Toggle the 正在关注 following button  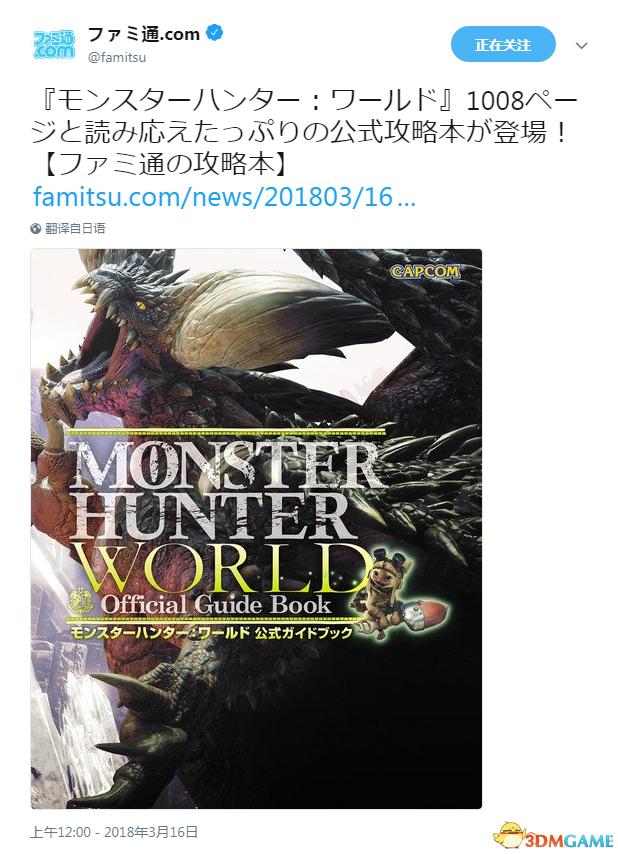(x=503, y=45)
